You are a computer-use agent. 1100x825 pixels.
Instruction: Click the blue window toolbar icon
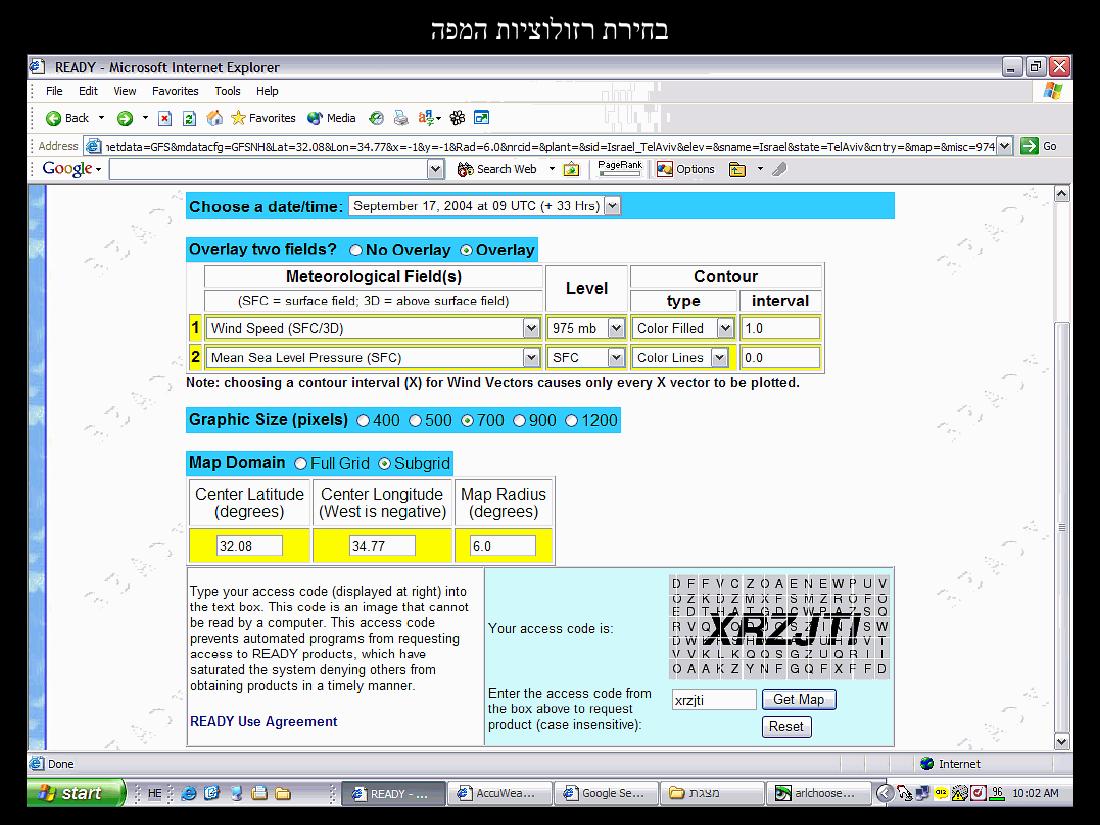tap(481, 118)
